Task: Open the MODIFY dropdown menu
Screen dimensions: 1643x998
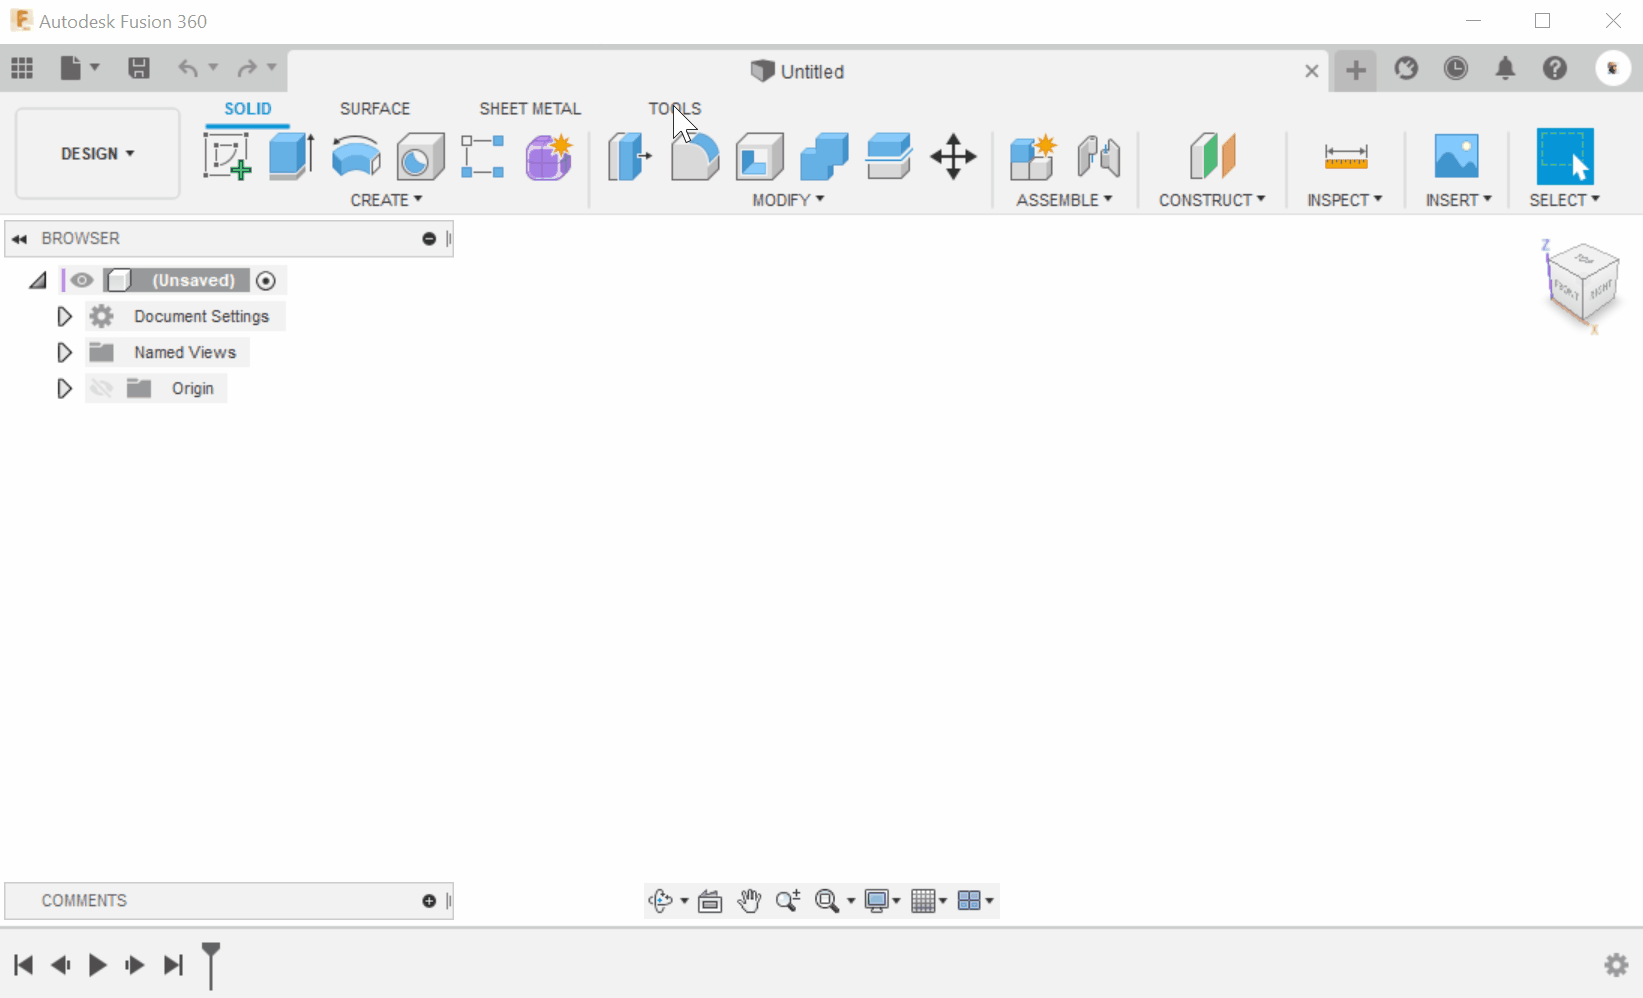Action: tap(789, 200)
